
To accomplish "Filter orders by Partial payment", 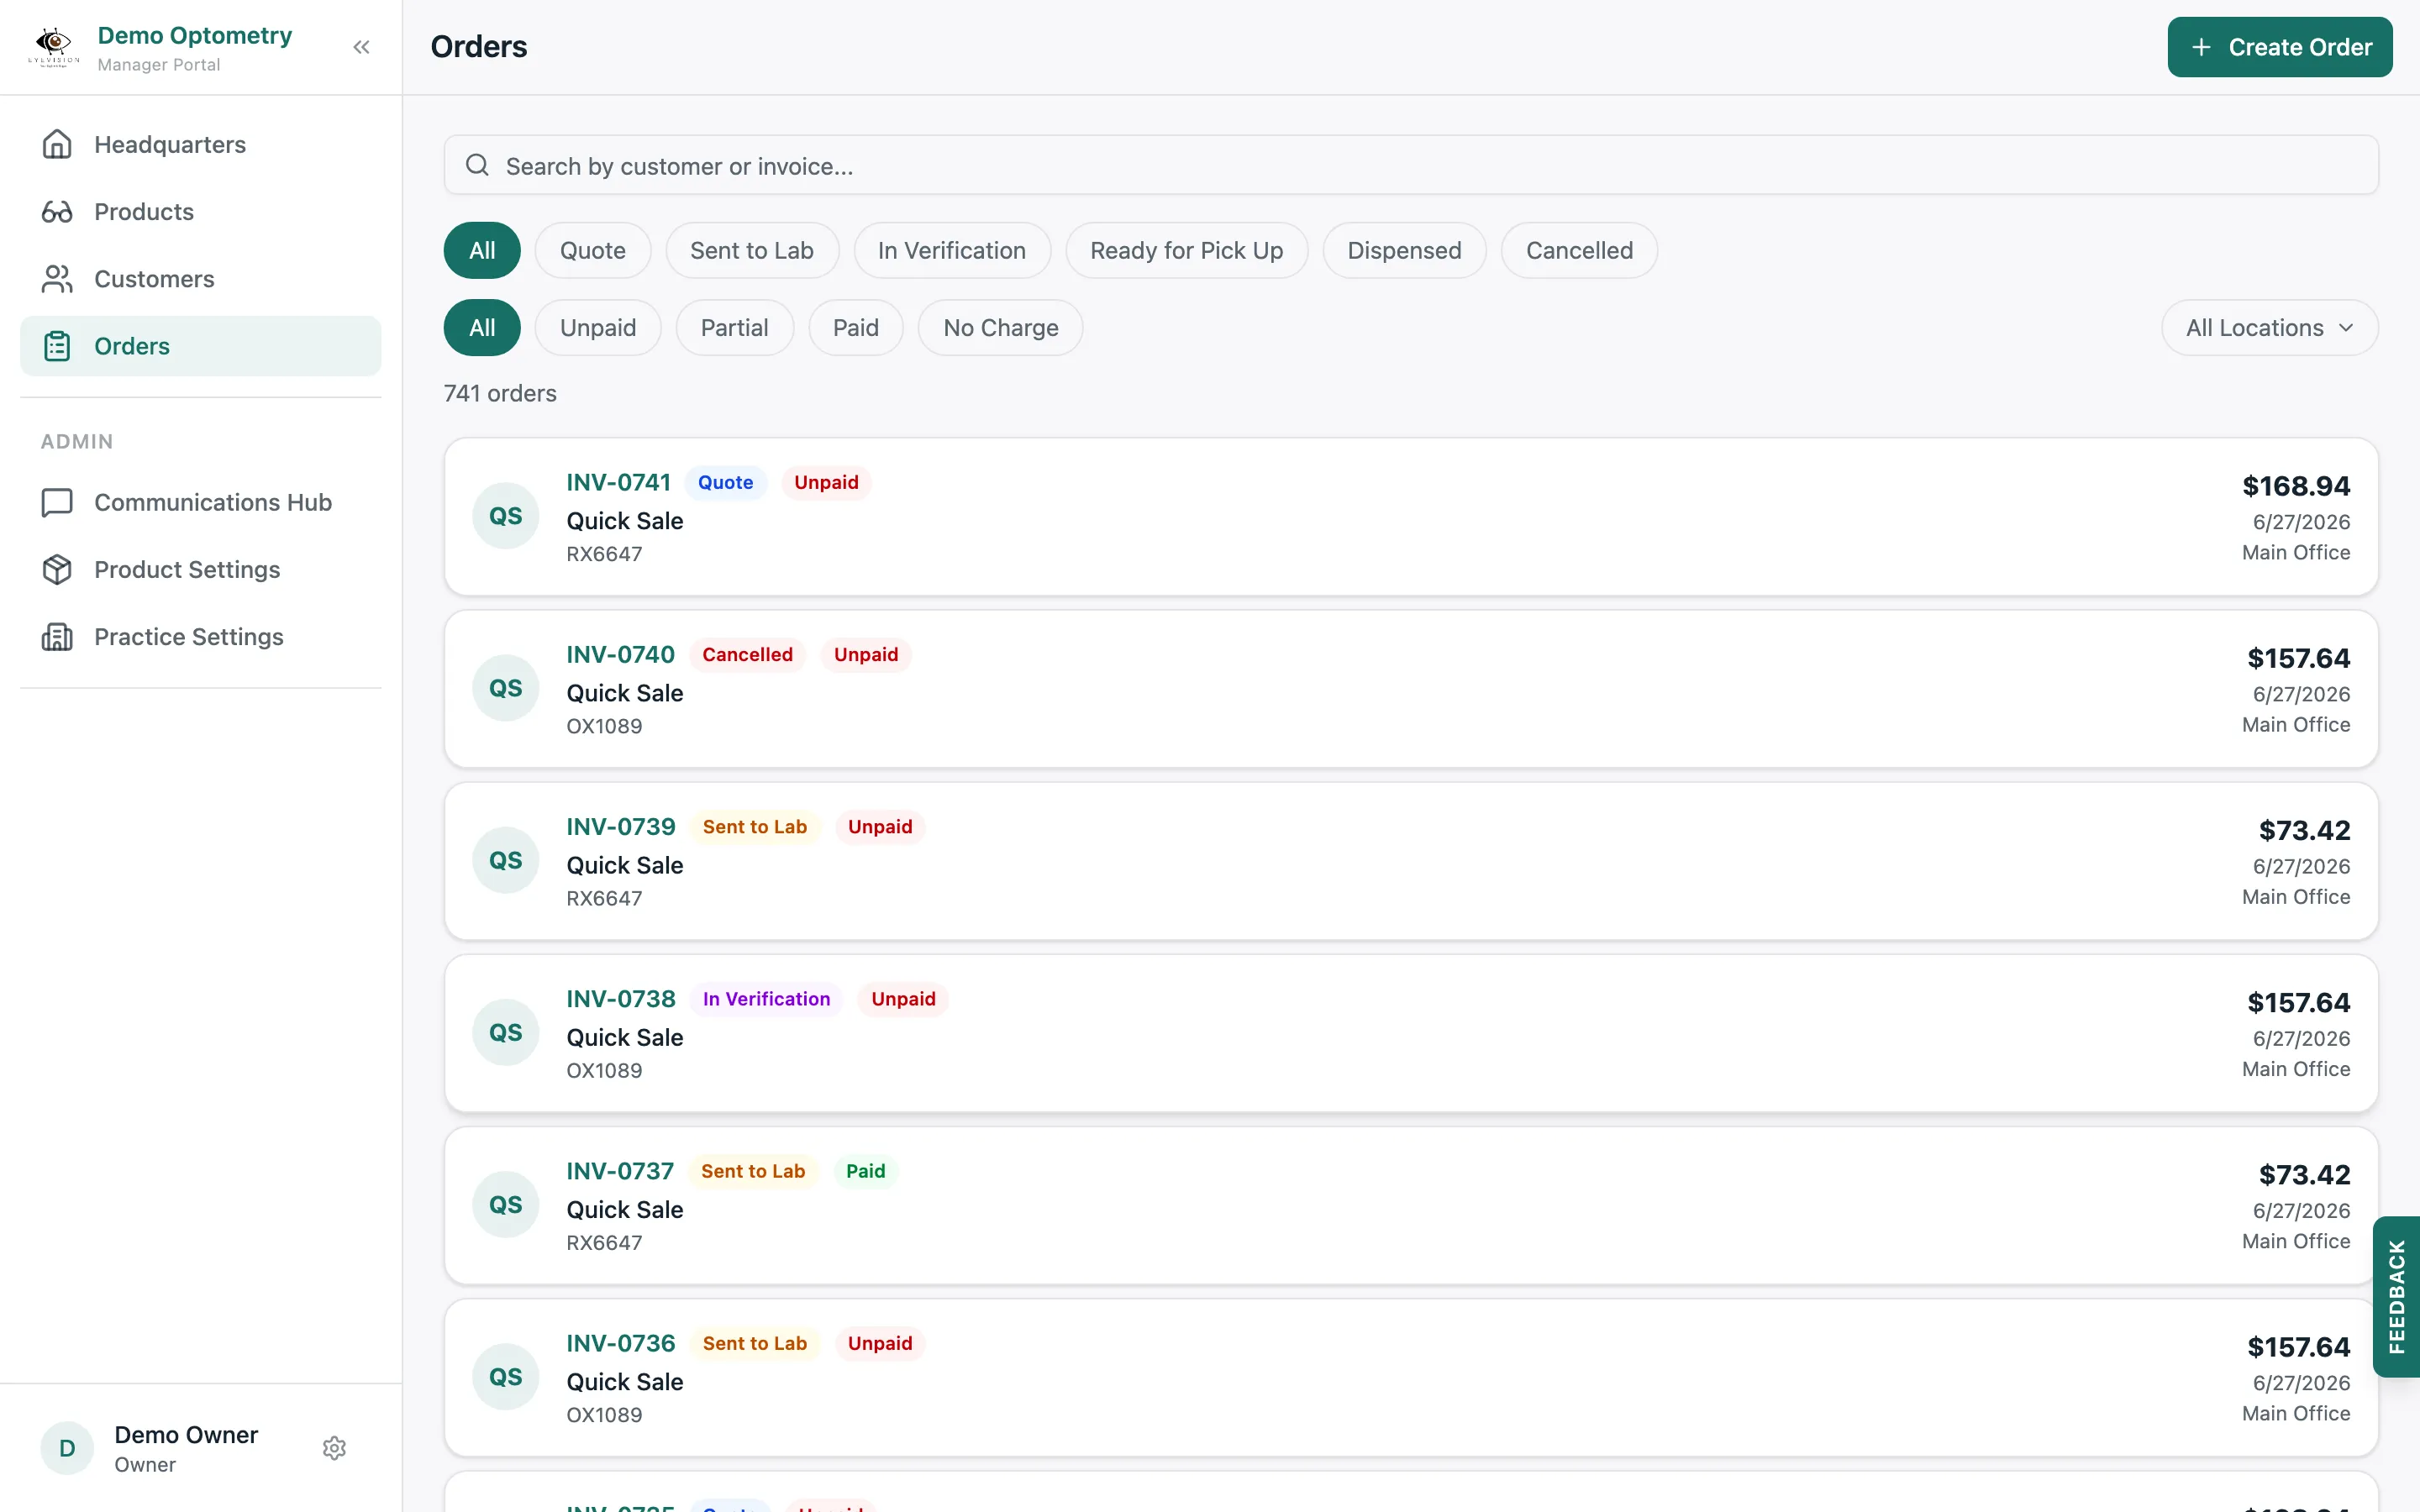I will [735, 328].
